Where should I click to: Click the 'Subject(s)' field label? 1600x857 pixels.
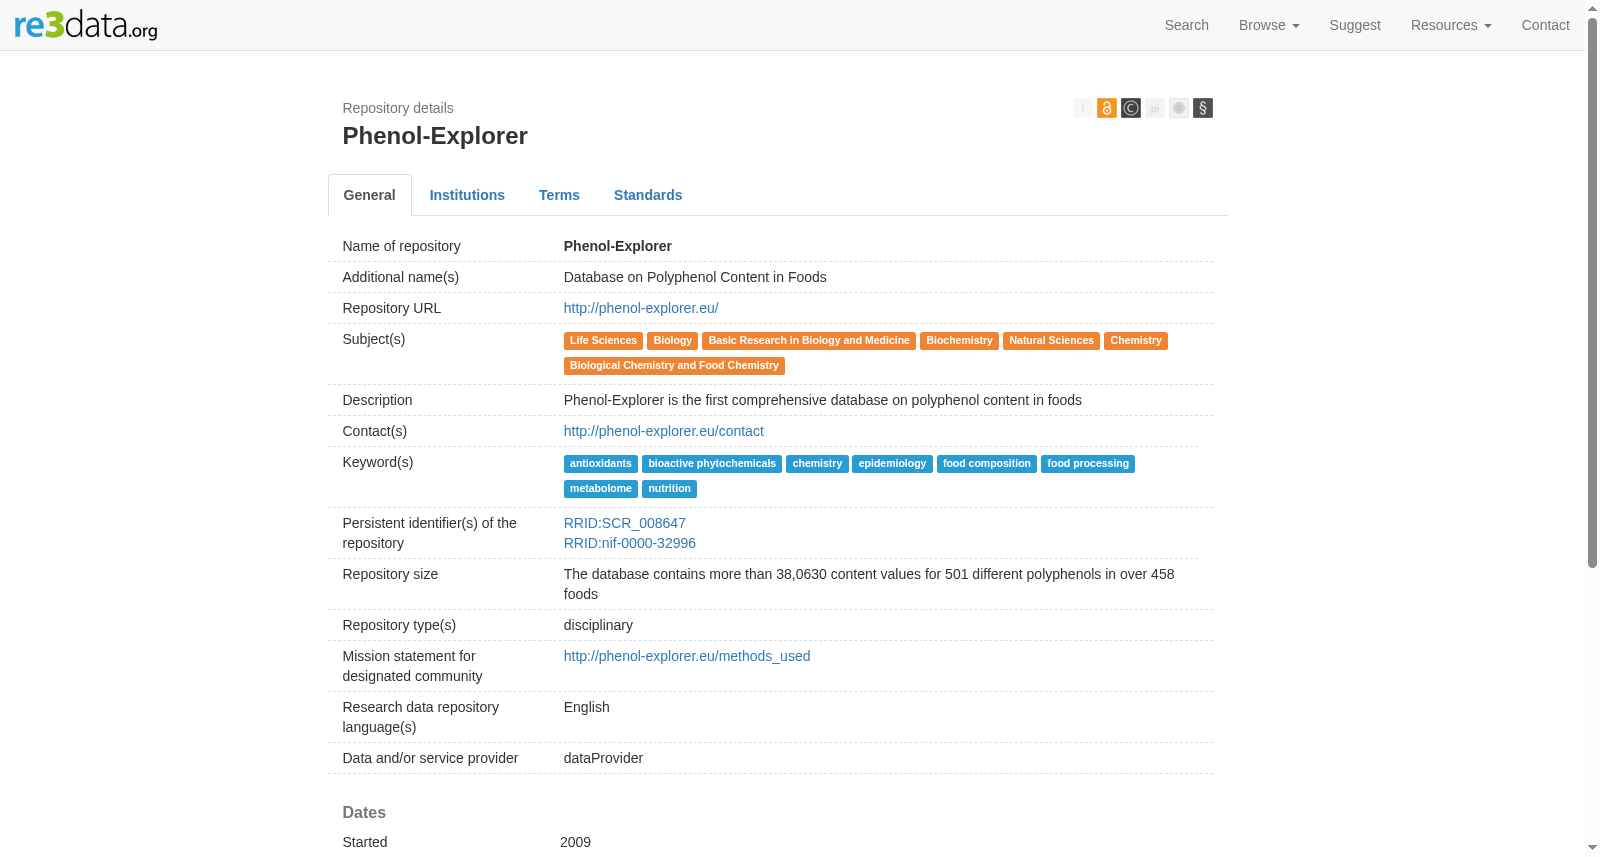coord(374,339)
